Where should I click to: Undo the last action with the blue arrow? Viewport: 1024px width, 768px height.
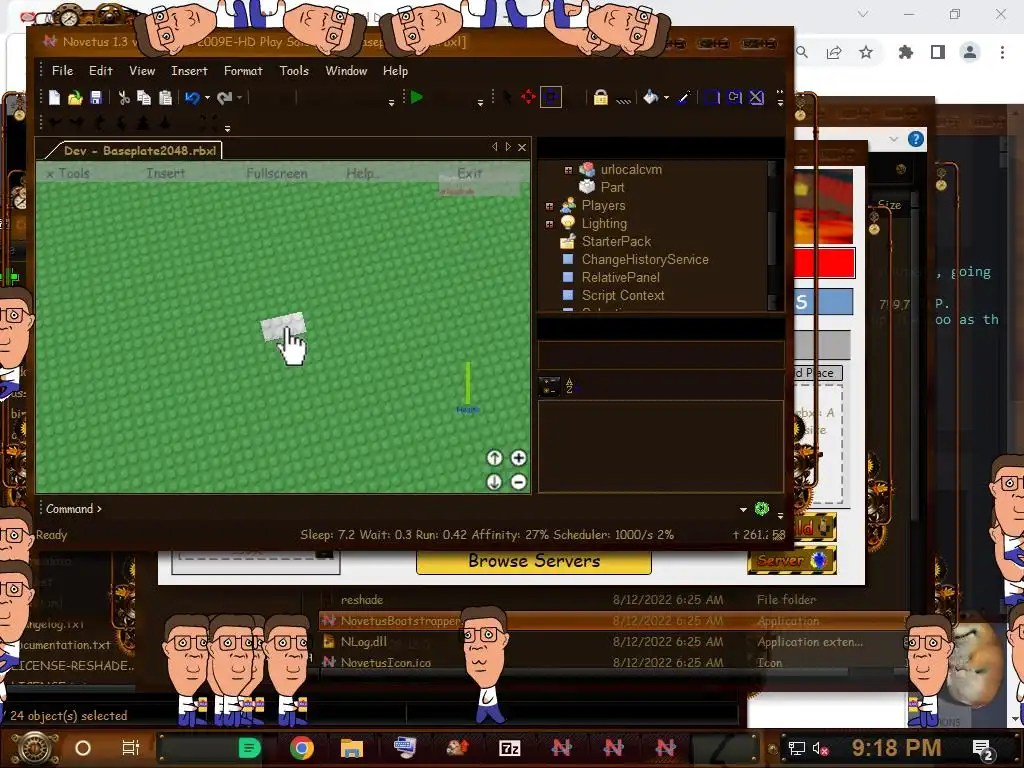192,98
